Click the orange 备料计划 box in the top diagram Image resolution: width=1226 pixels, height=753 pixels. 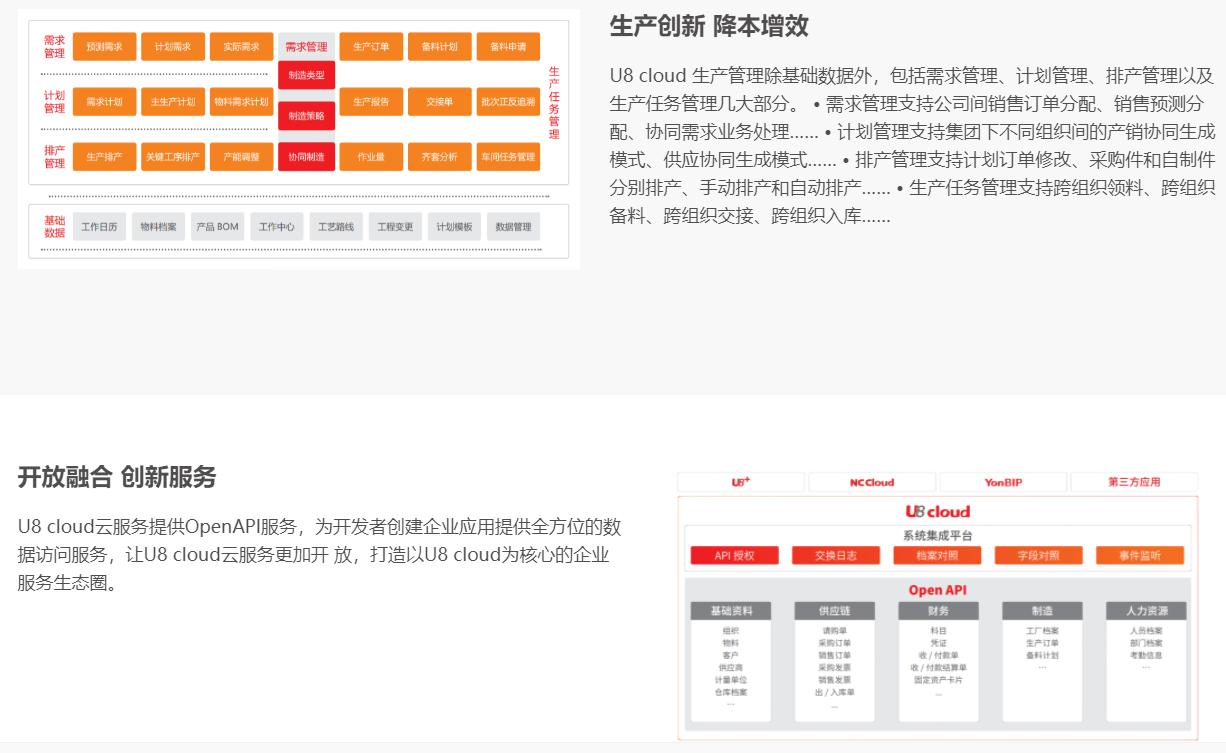point(440,47)
